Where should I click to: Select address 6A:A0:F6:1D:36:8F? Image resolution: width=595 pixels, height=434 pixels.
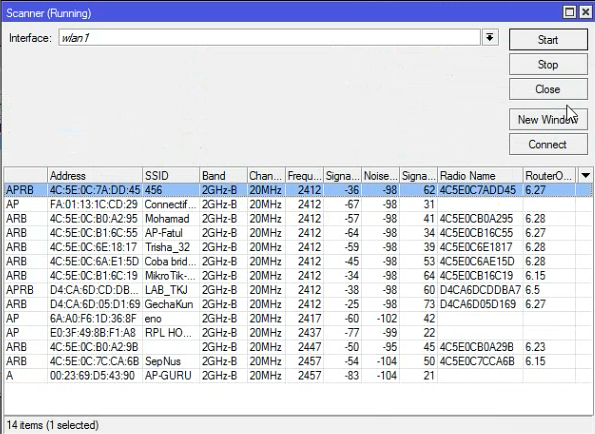(x=93, y=318)
